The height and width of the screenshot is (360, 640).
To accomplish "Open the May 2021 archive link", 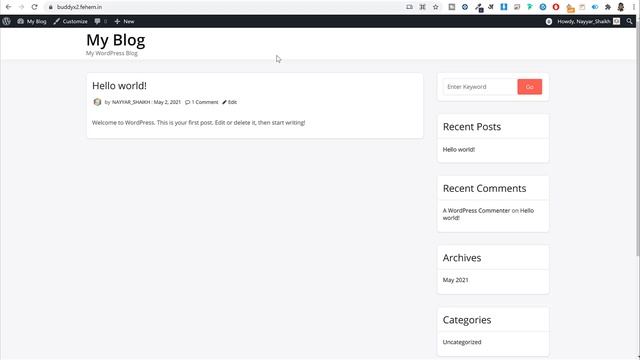I will pos(456,280).
